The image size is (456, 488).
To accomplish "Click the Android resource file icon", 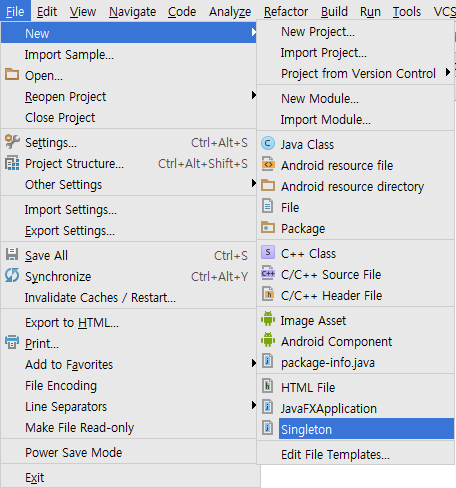I will [x=268, y=164].
